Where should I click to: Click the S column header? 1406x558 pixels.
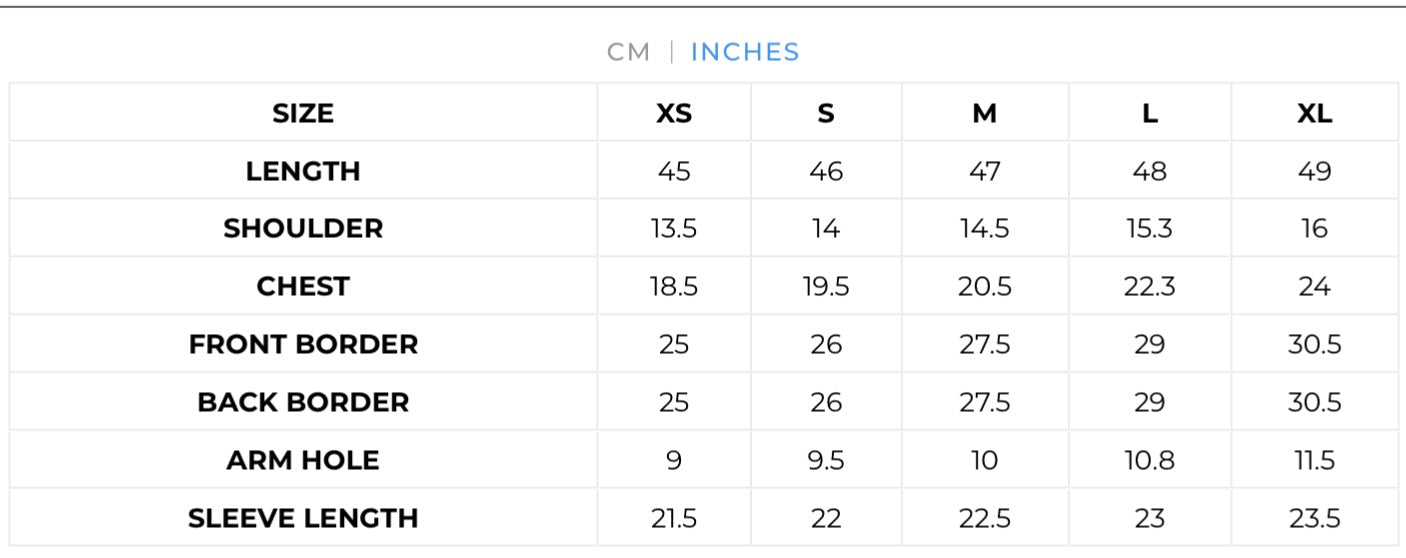click(826, 113)
